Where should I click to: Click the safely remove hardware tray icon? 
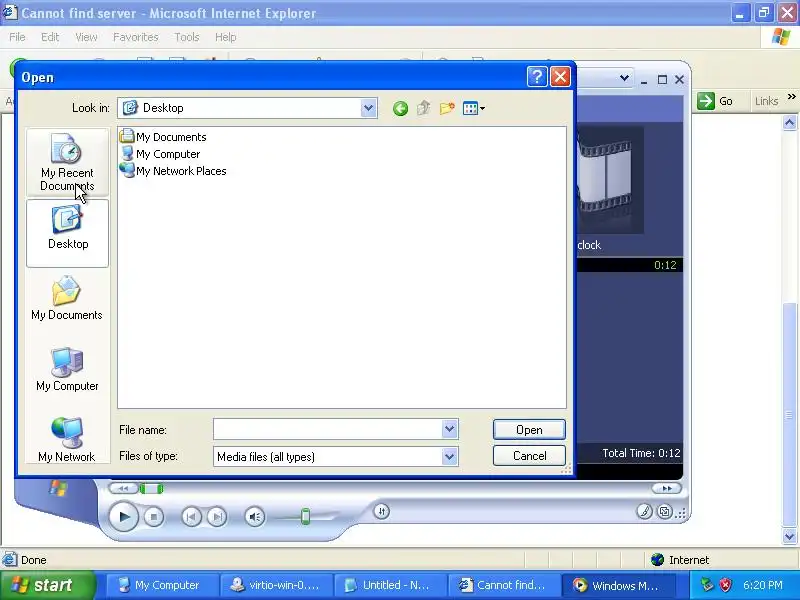click(x=707, y=585)
